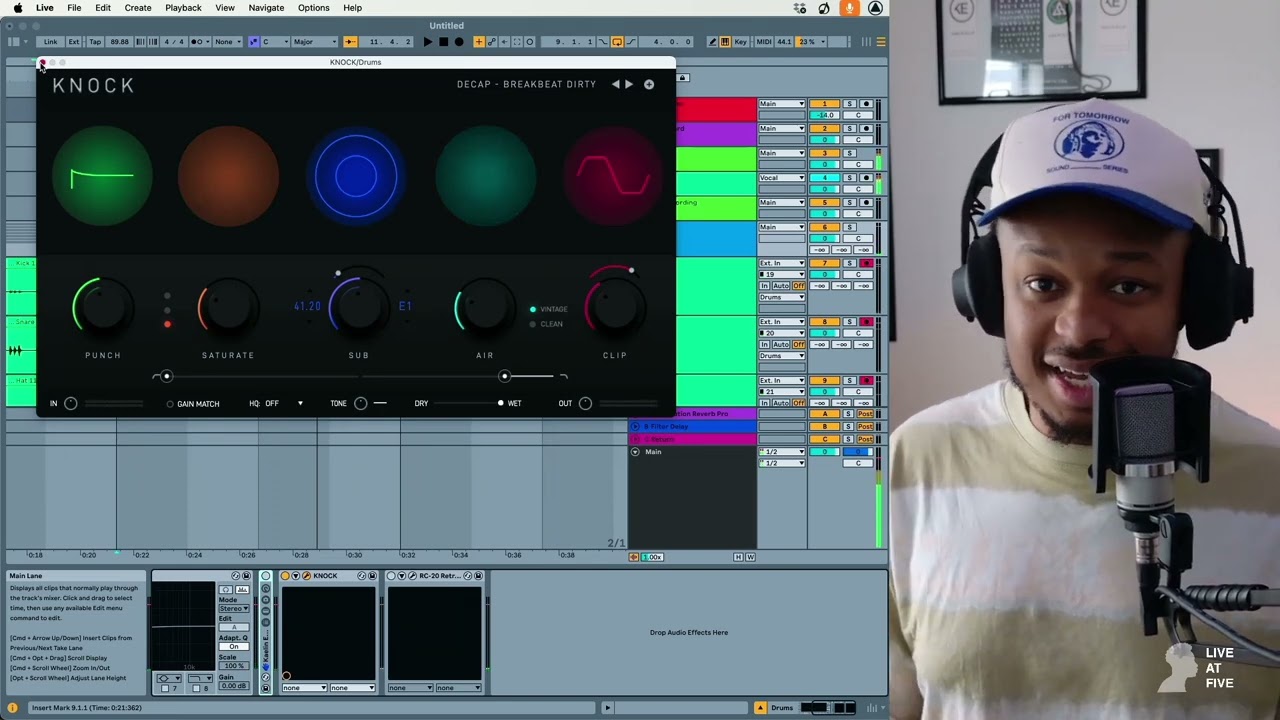The width and height of the screenshot is (1280, 720).
Task: Go to previous KNOCK preset arrow
Action: pyautogui.click(x=616, y=85)
